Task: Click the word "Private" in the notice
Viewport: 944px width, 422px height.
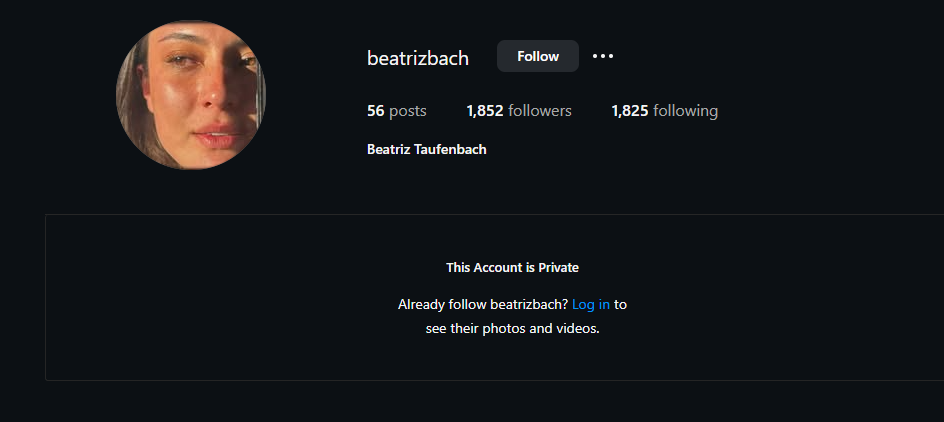Action: point(558,267)
